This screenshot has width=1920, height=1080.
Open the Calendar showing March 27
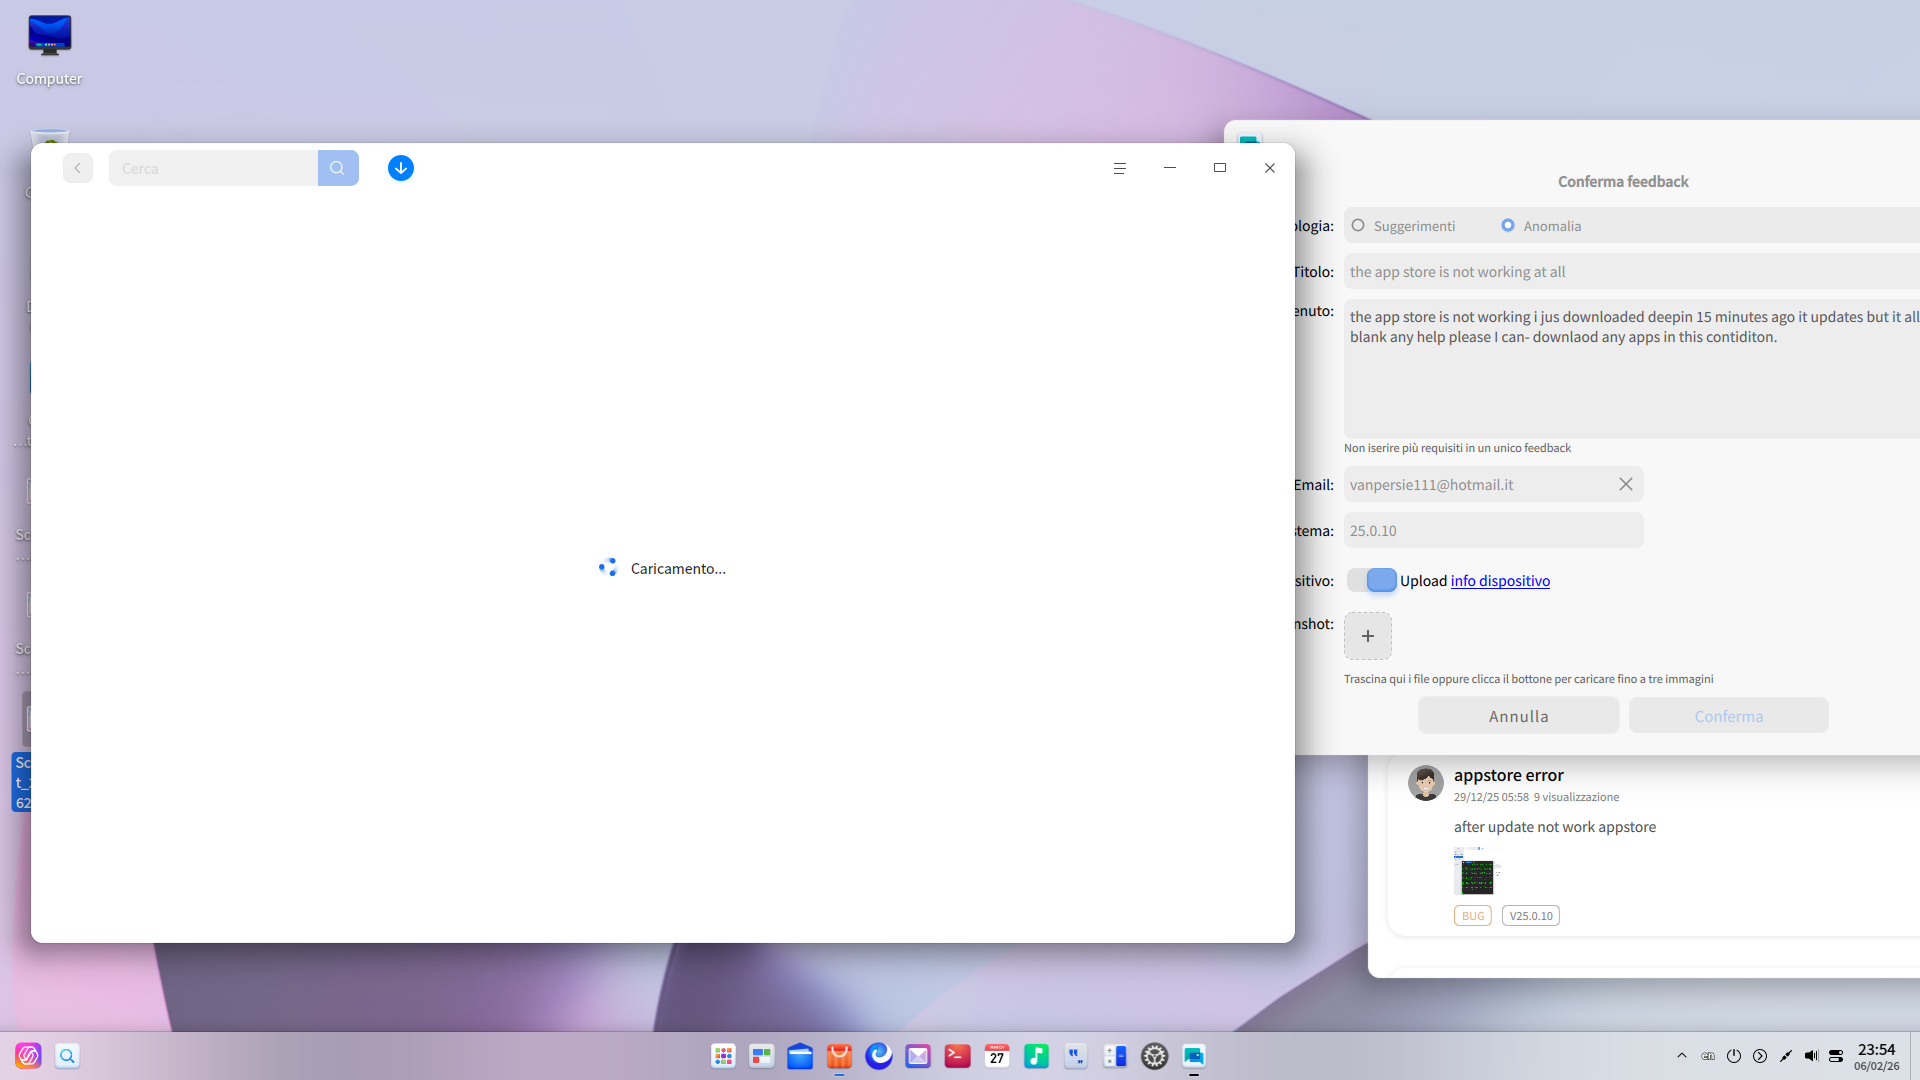996,1055
